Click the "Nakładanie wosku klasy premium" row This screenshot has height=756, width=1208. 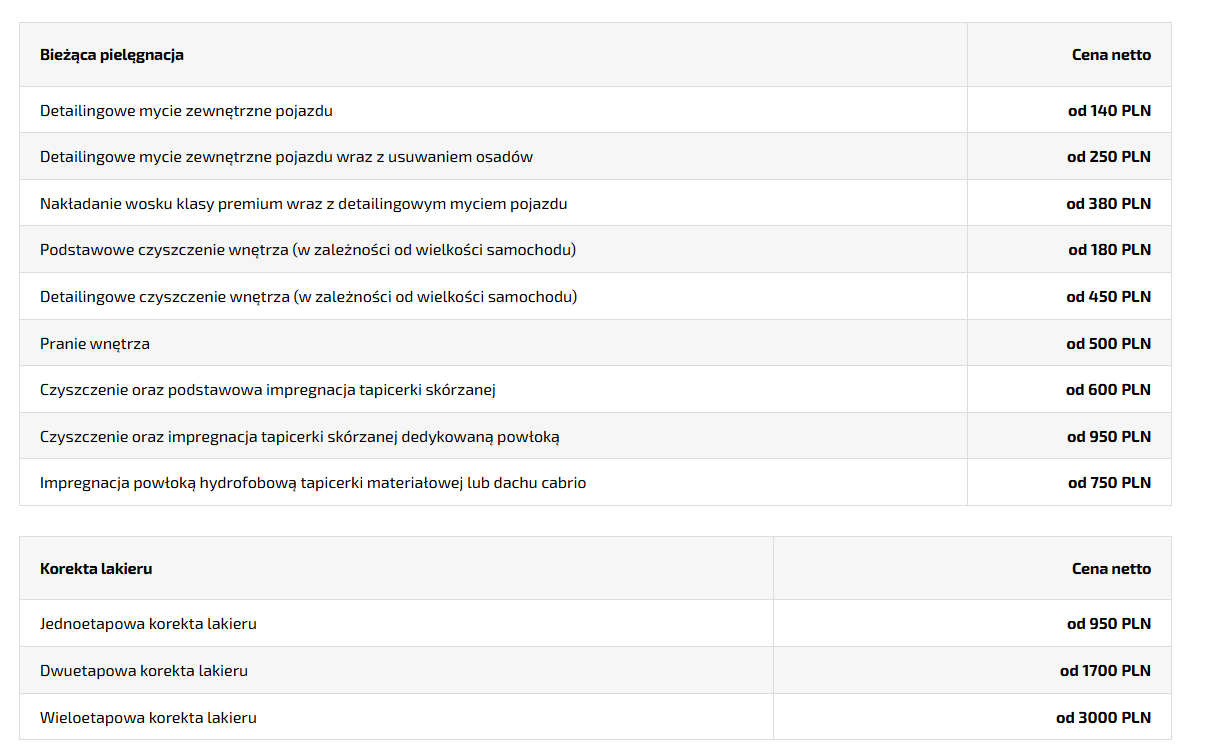[x=303, y=204]
